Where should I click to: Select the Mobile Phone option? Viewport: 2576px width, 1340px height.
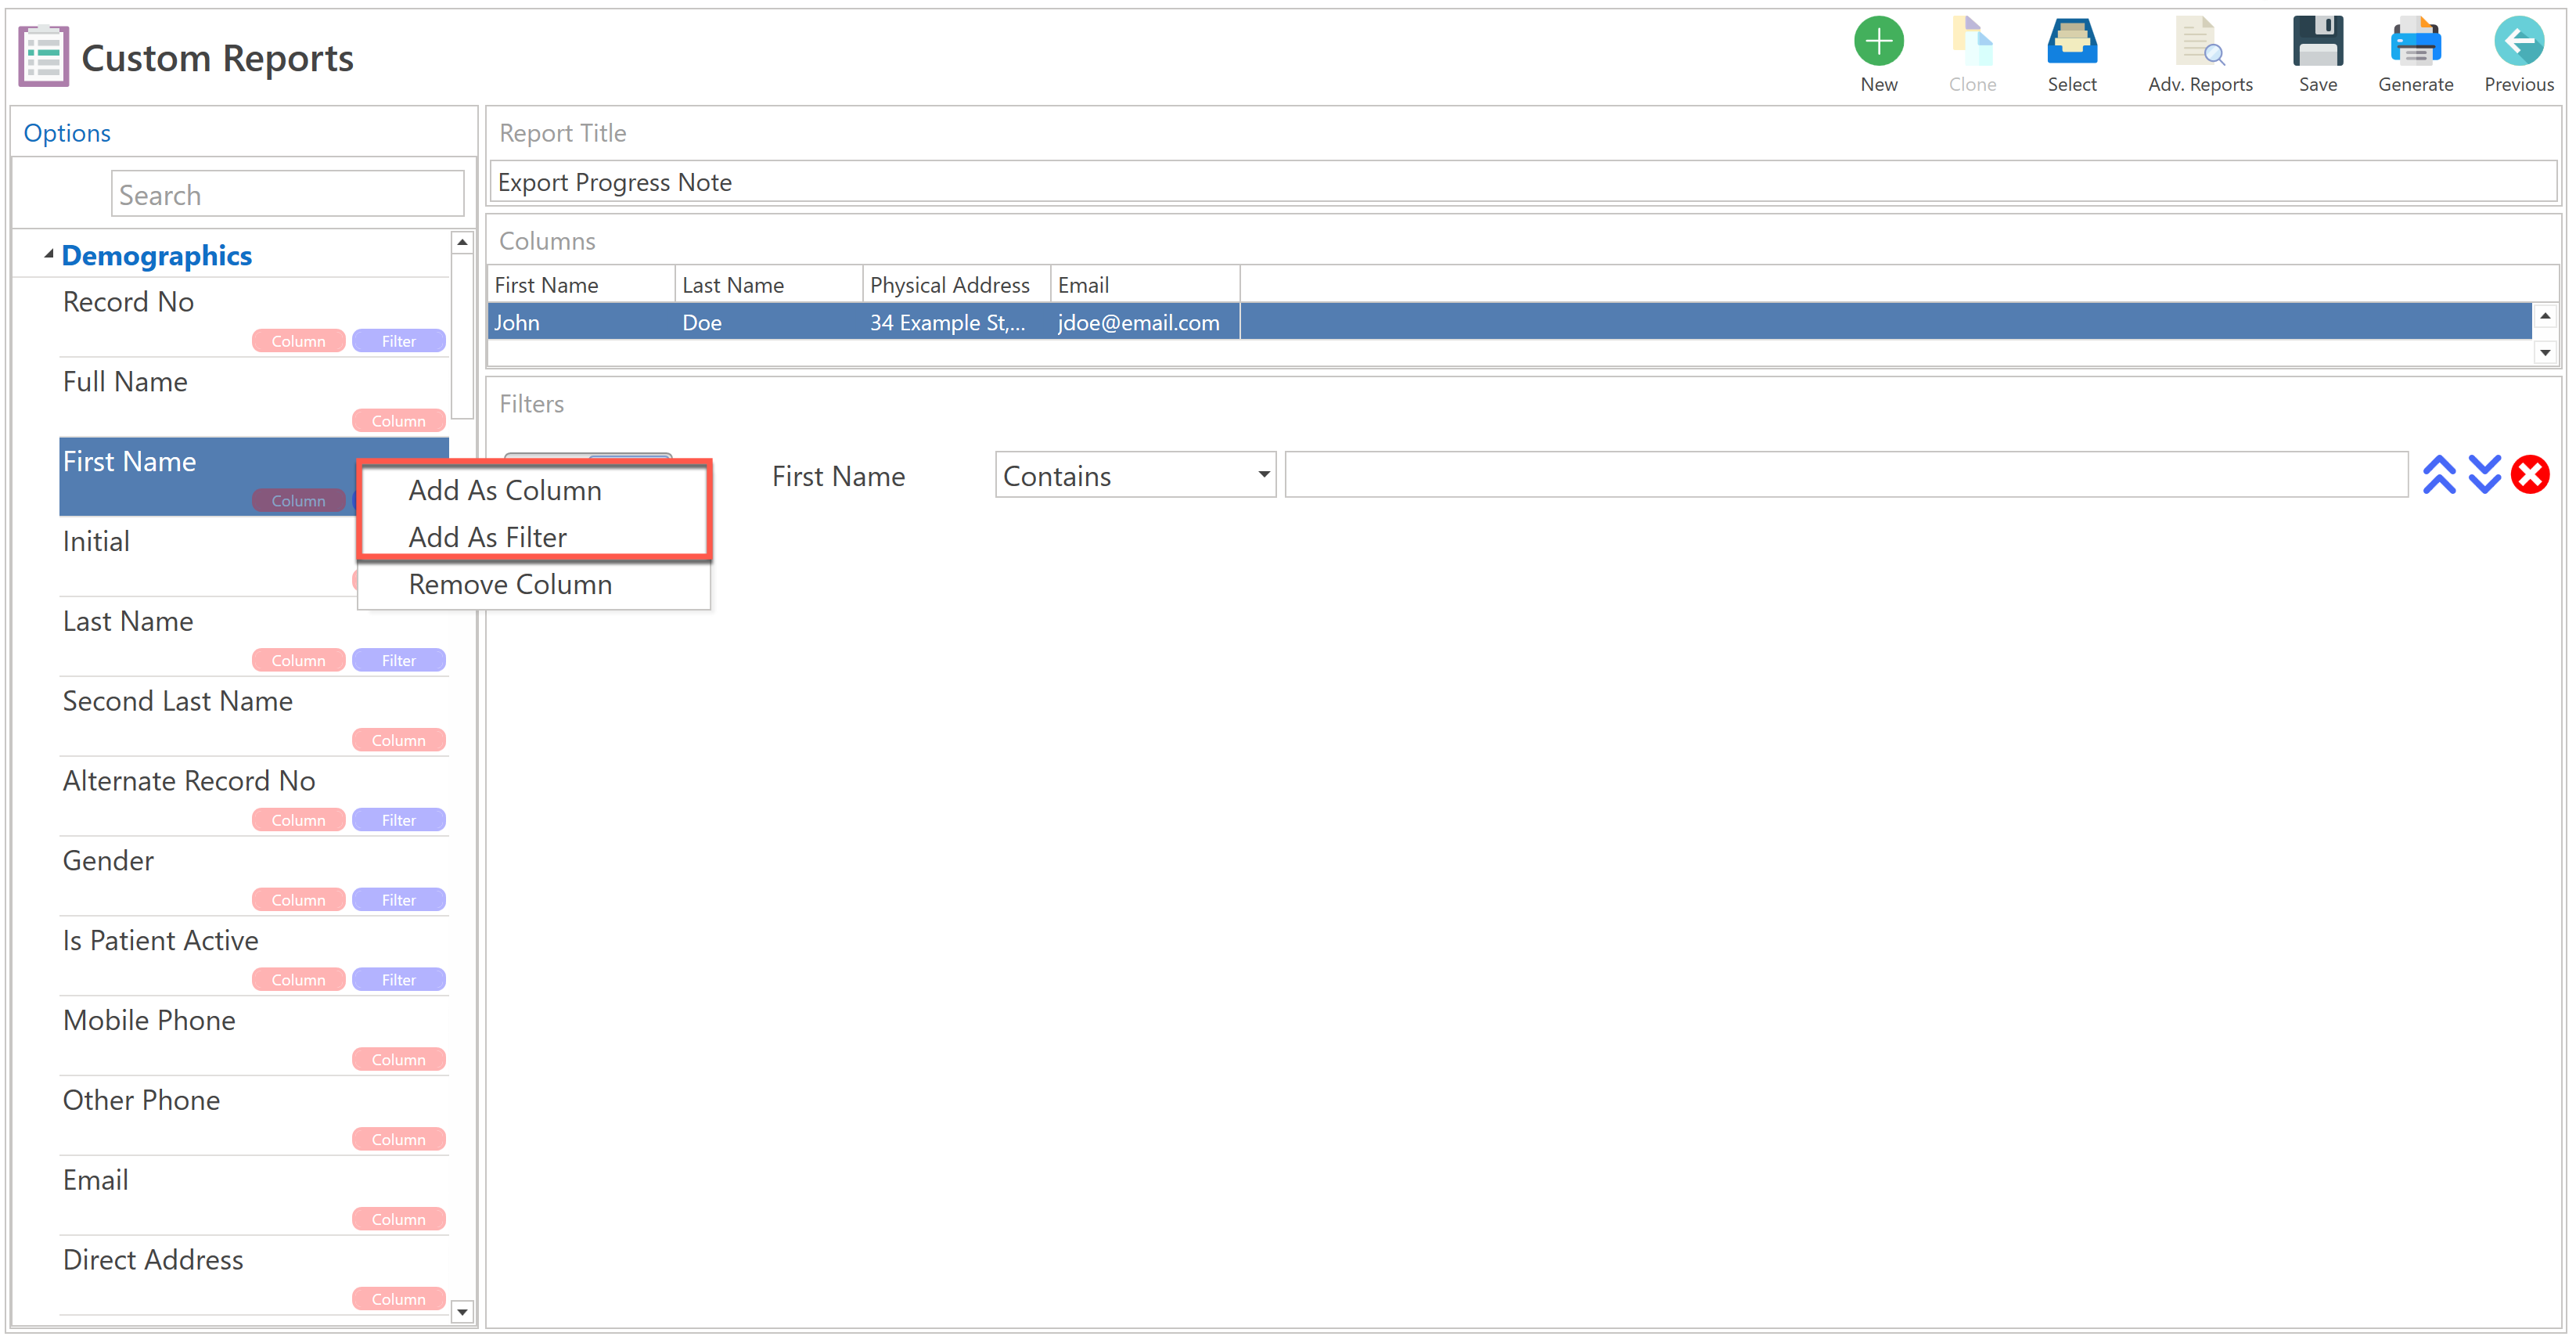[149, 1020]
